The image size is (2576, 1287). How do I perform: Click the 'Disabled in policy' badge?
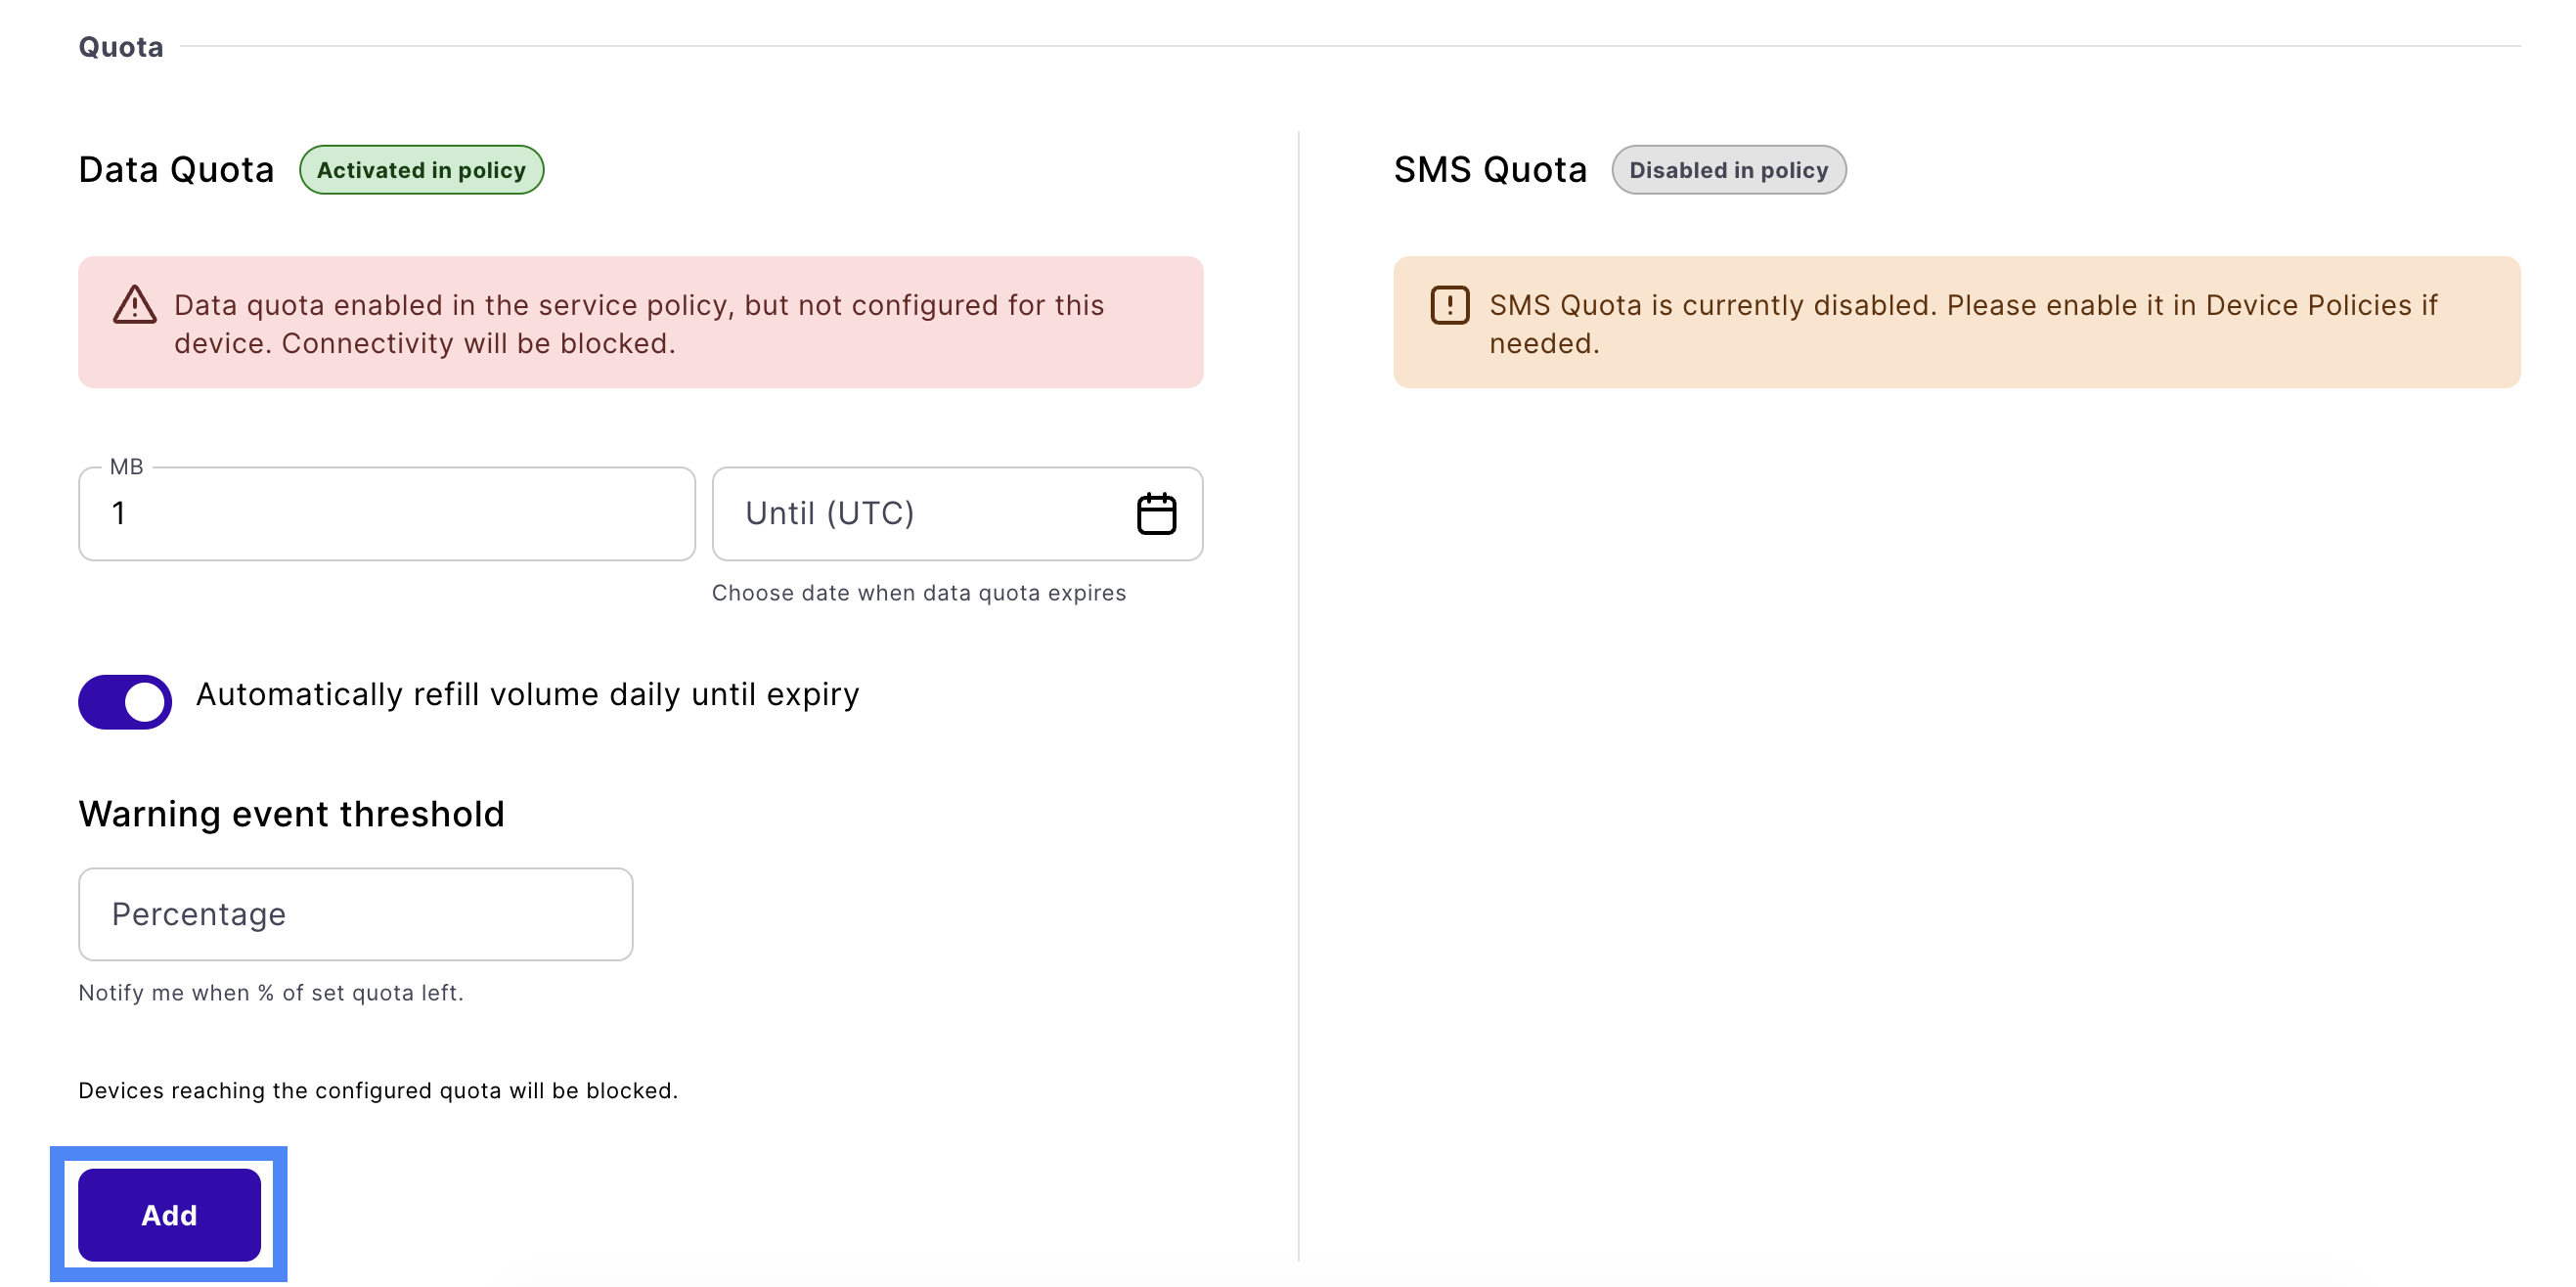coord(1728,170)
